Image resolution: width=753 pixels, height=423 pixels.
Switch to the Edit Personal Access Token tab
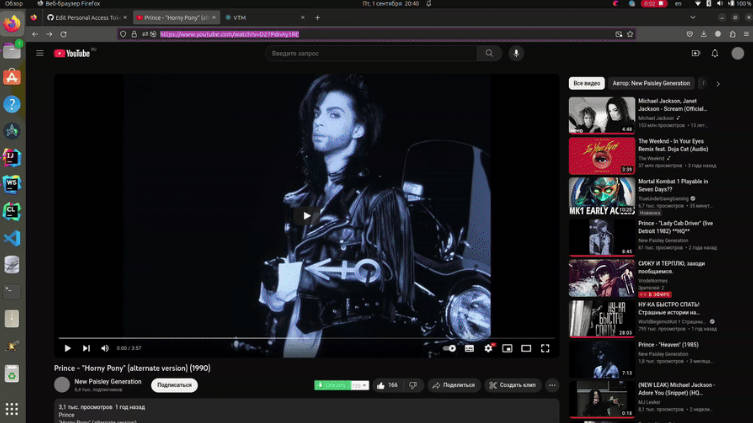[85, 18]
